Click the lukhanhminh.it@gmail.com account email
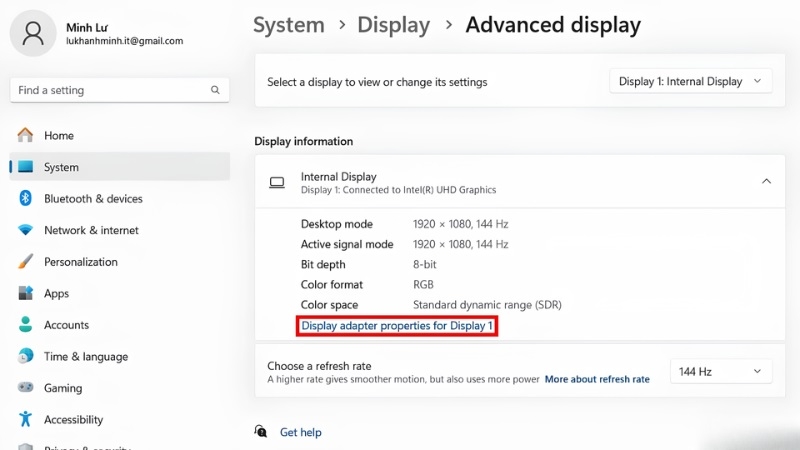The width and height of the screenshot is (800, 450). tap(124, 41)
